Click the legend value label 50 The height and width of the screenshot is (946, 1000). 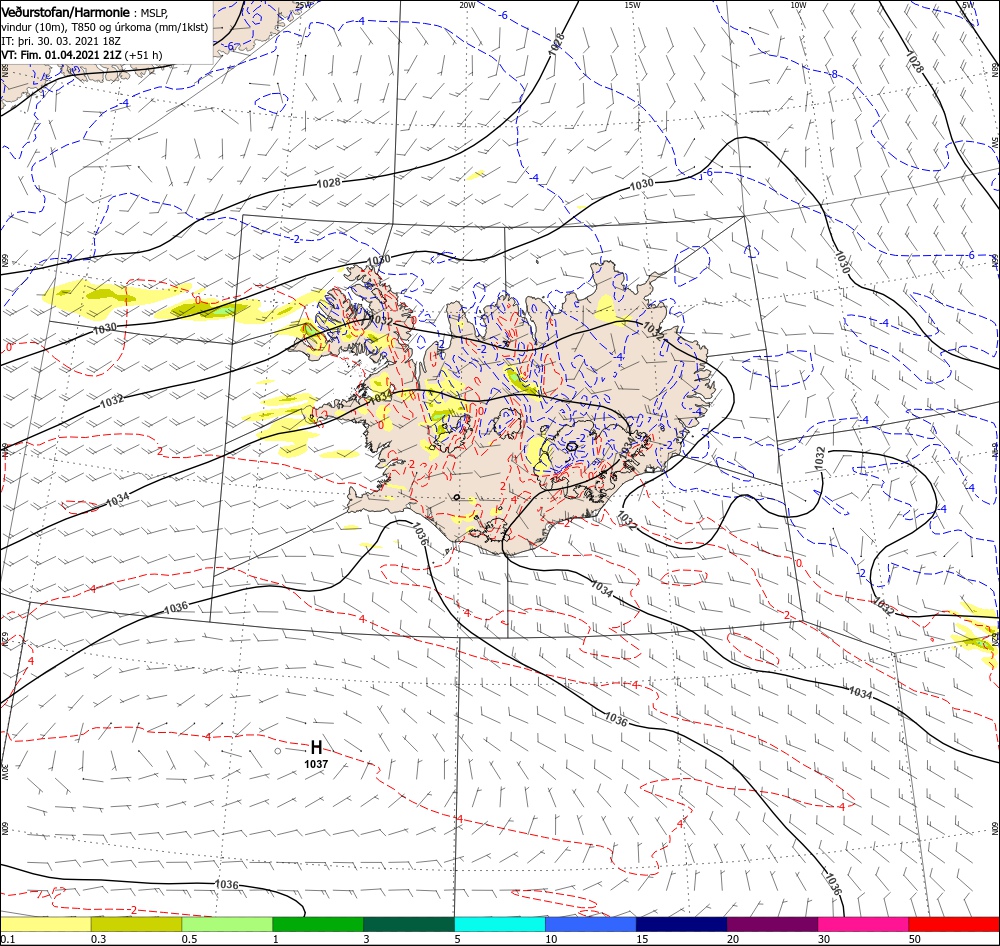pyautogui.click(x=915, y=939)
